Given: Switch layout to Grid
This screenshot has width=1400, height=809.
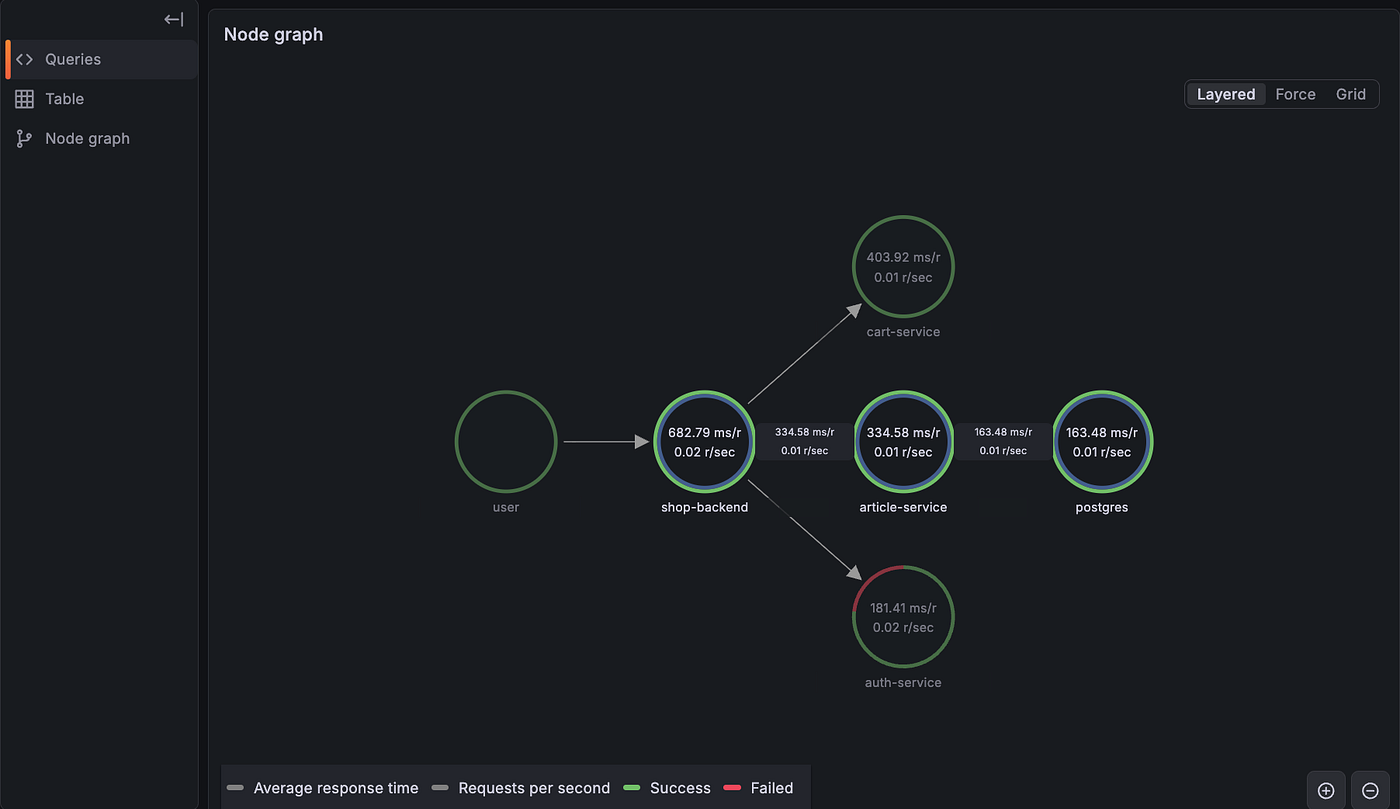Looking at the screenshot, I should [x=1351, y=94].
